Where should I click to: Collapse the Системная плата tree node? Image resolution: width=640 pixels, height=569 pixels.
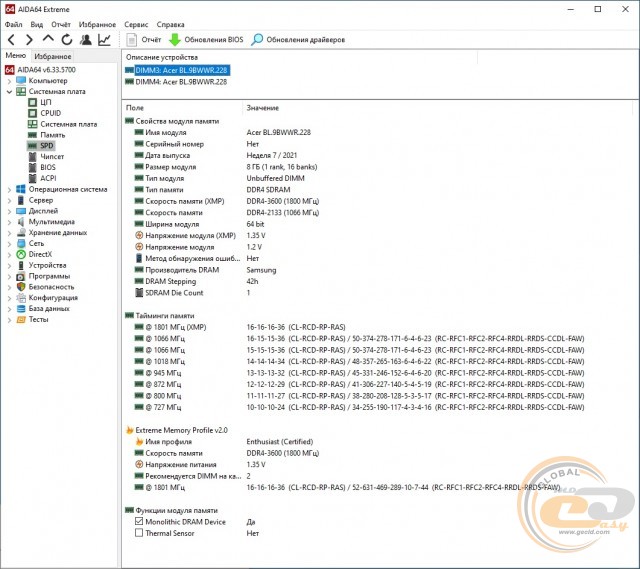(x=9, y=91)
